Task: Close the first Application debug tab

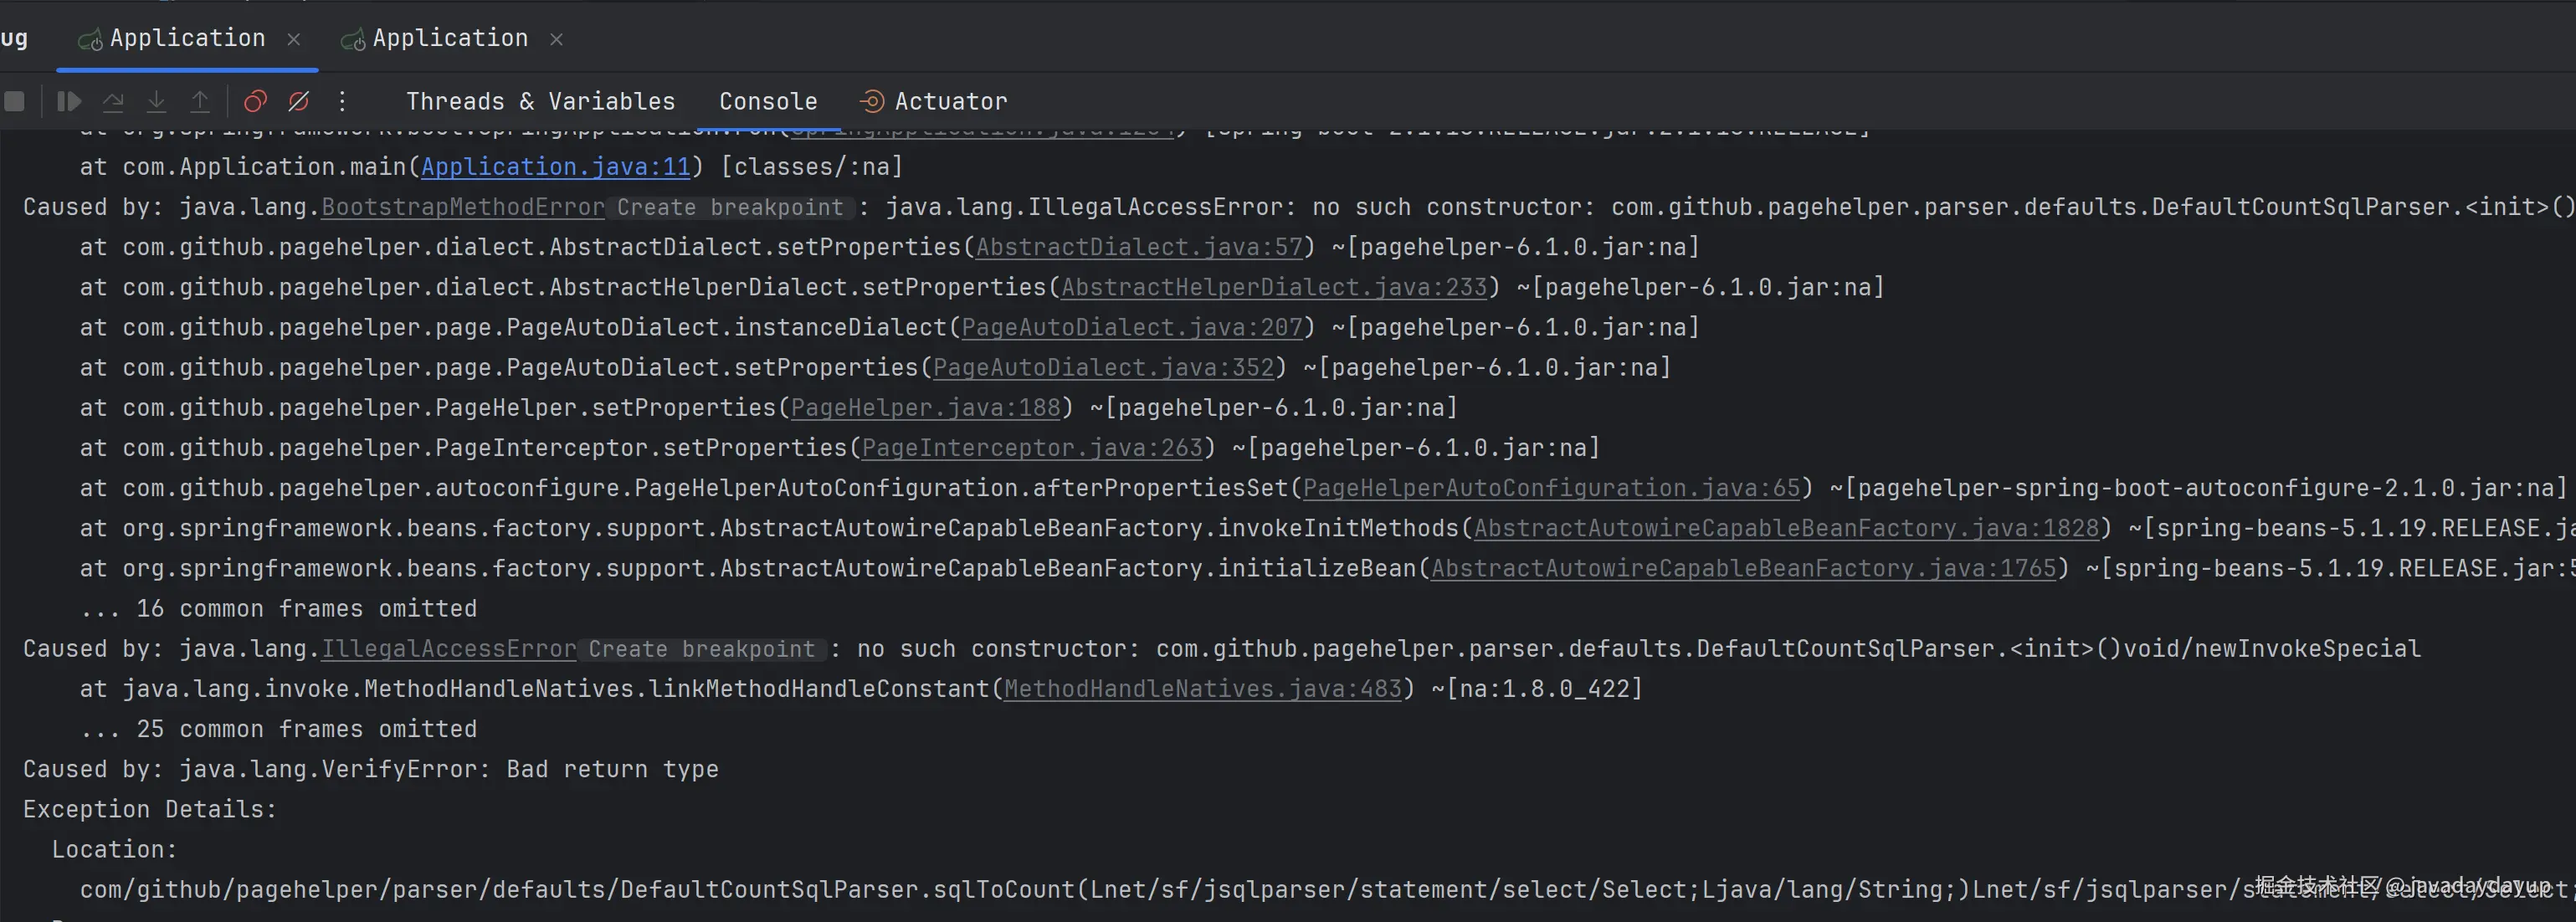Action: [294, 39]
